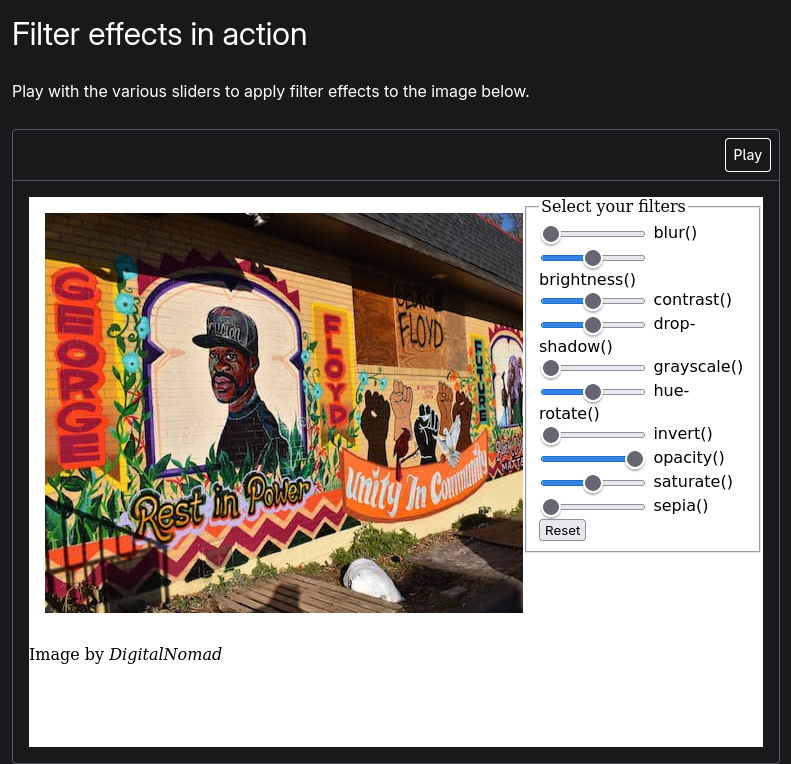Viewport: 791px width, 764px height.
Task: Click the grayscale() label text
Action: pos(698,366)
